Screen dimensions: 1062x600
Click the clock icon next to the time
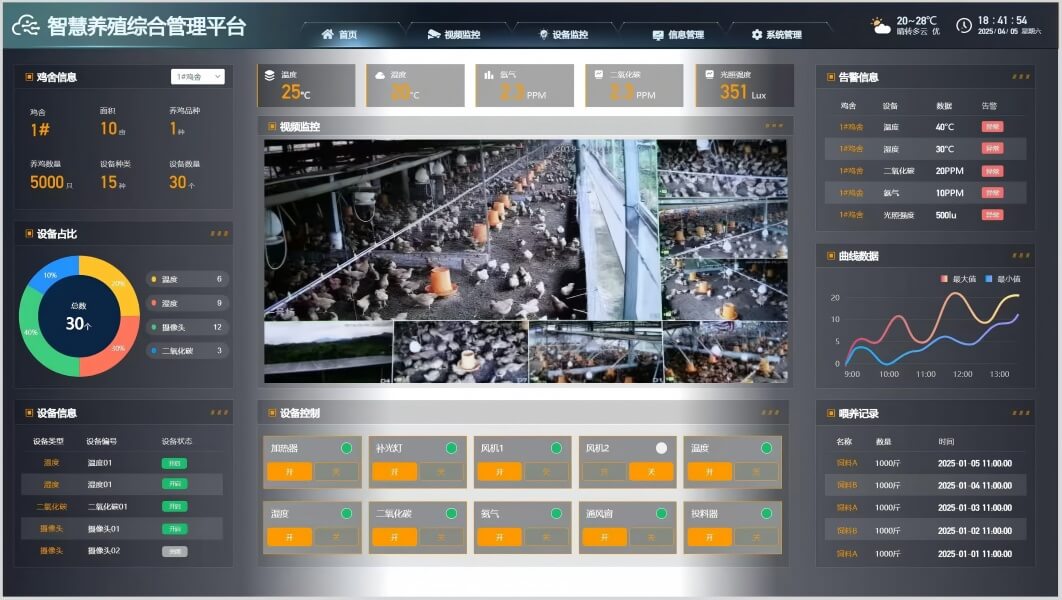[x=963, y=26]
